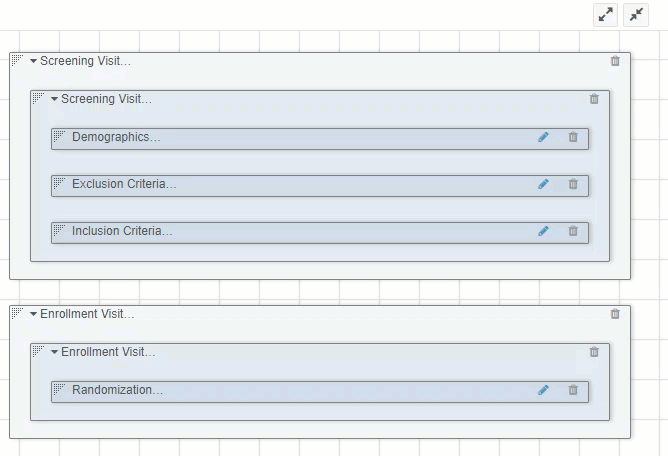Delete the outer Screening Visit group
Viewport: 668px width, 456px height.
[x=615, y=61]
